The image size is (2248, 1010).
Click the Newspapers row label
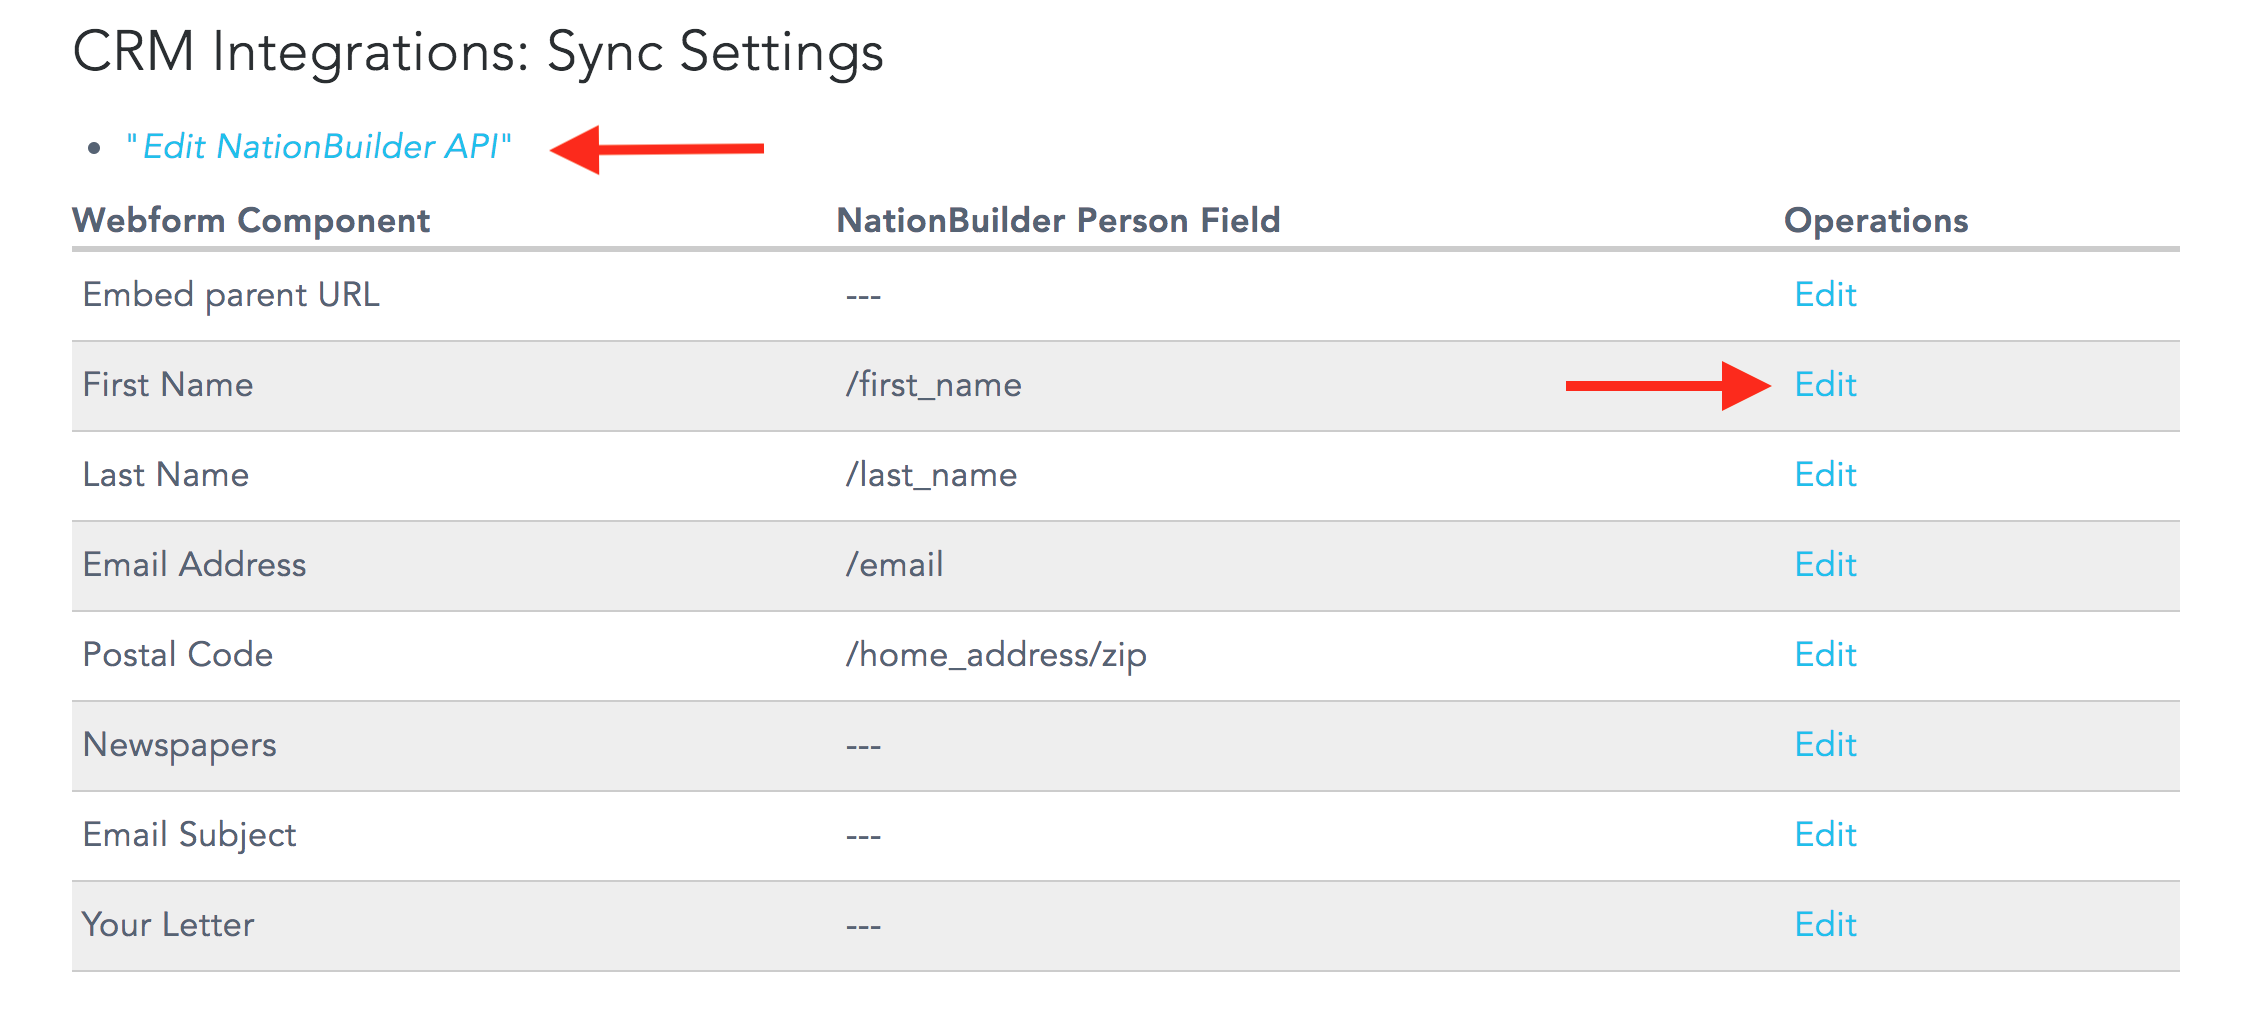point(180,746)
